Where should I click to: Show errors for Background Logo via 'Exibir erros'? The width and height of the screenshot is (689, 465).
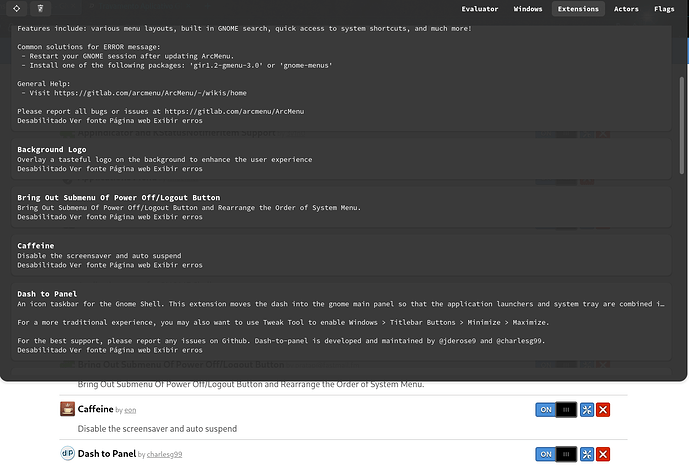click(178, 169)
